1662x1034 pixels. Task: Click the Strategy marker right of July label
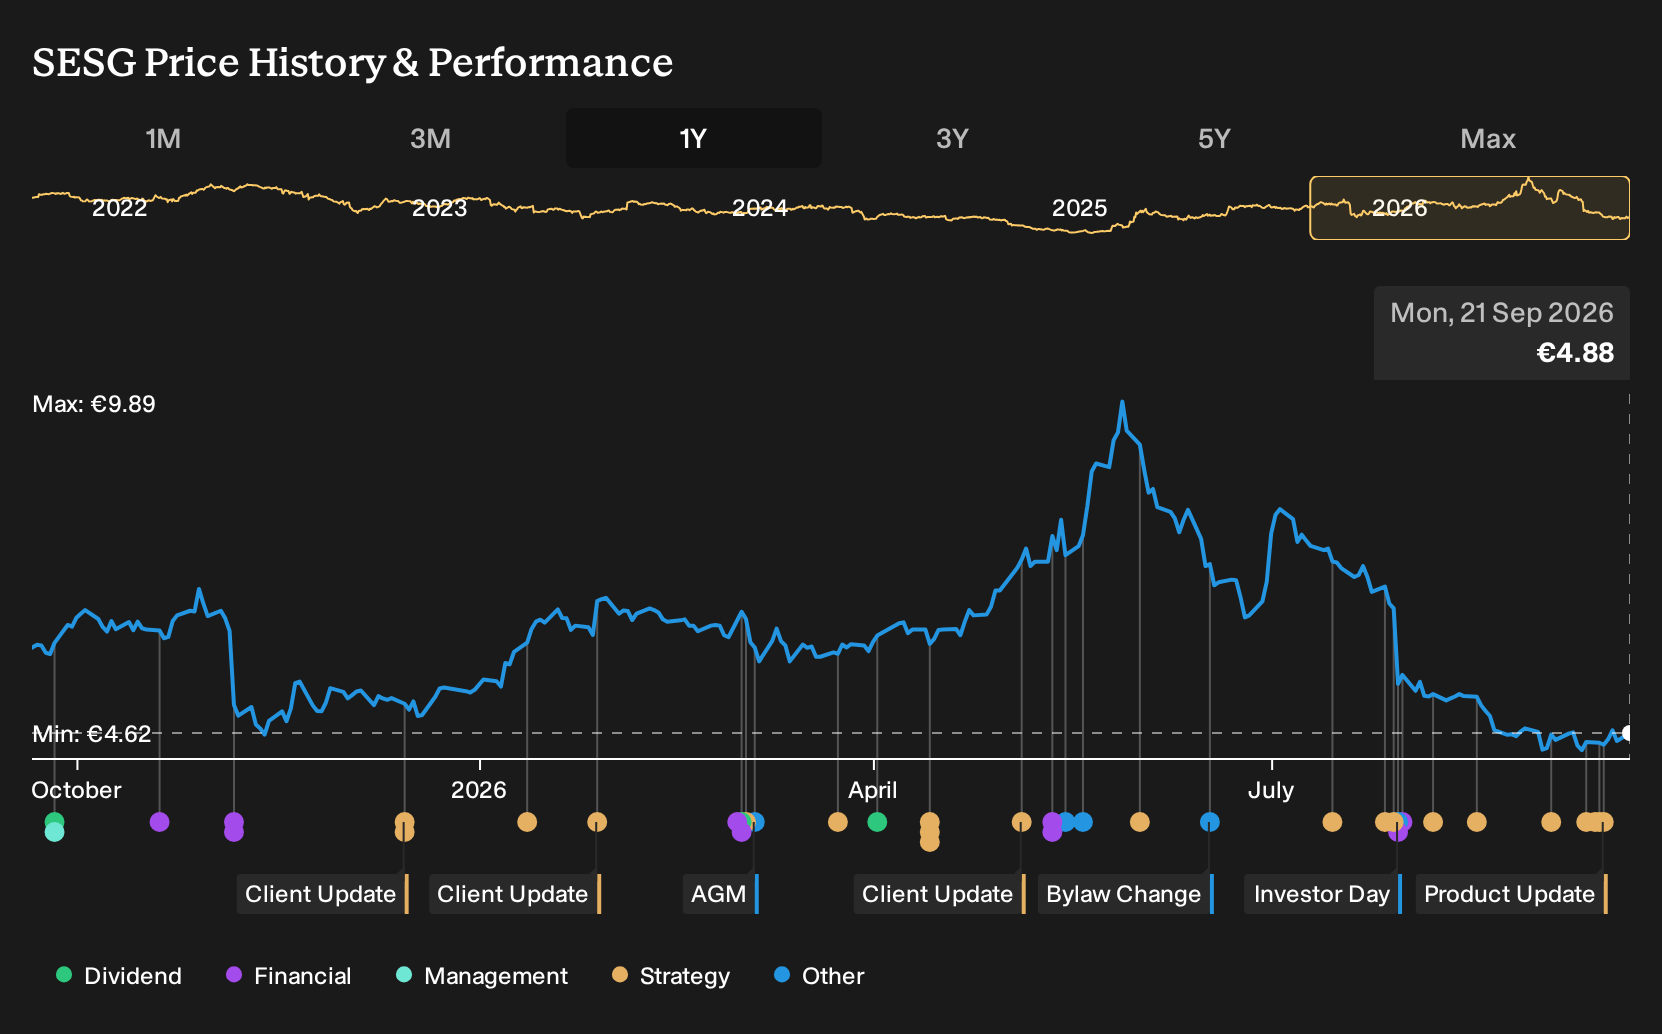pyautogui.click(x=1332, y=822)
